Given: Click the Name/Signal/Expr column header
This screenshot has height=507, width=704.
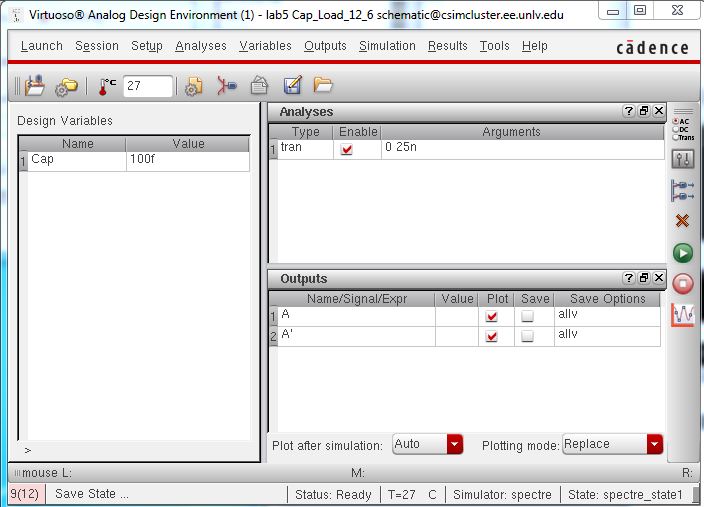Looking at the screenshot, I should point(356,299).
